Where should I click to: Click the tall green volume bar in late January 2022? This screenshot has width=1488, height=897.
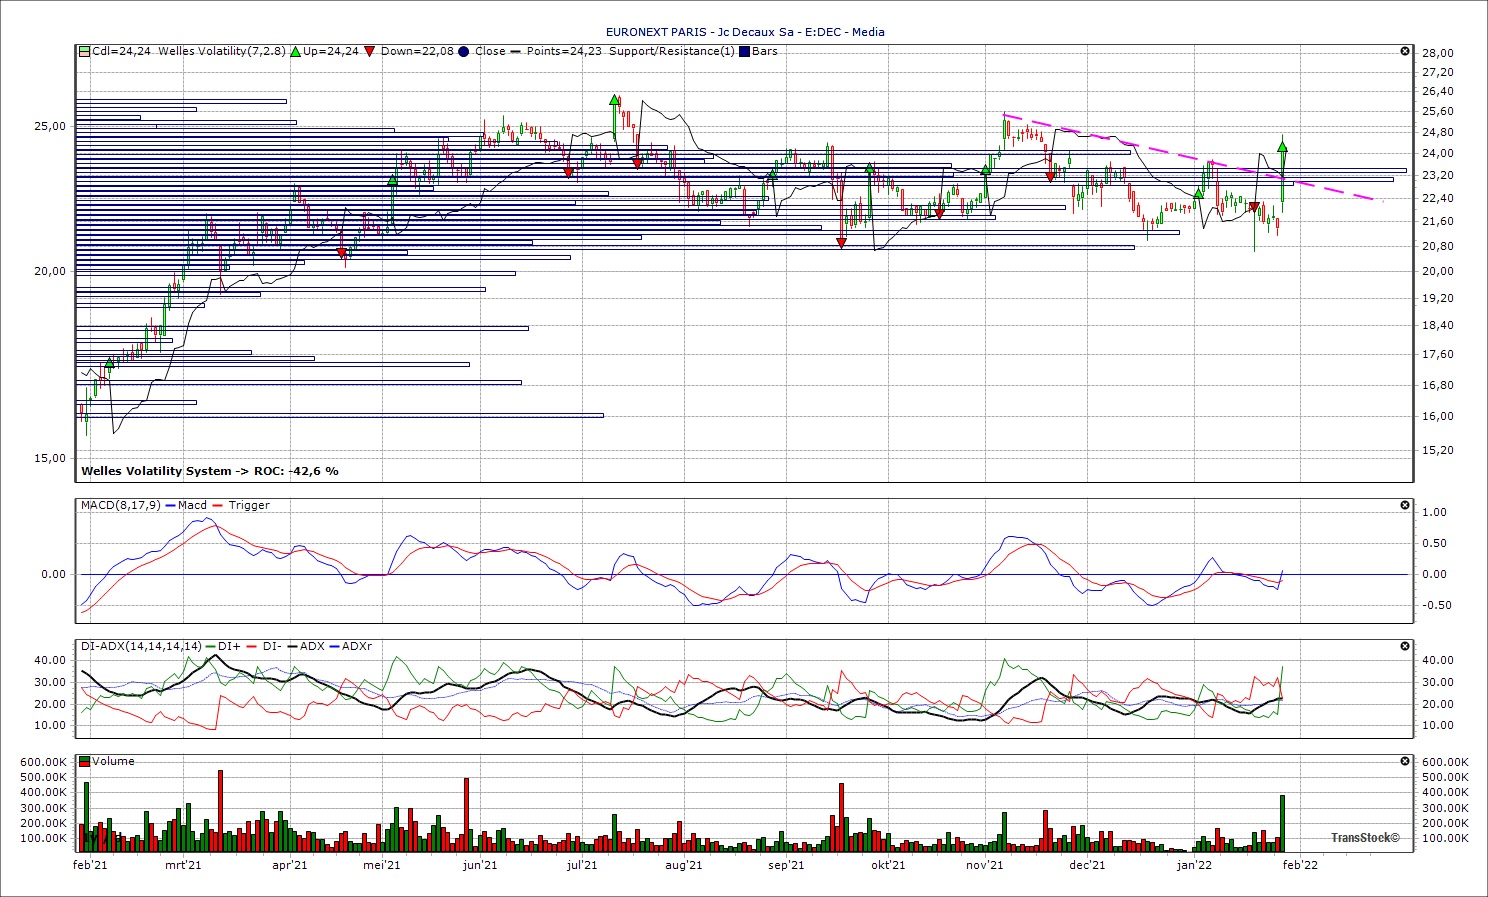(x=1282, y=823)
